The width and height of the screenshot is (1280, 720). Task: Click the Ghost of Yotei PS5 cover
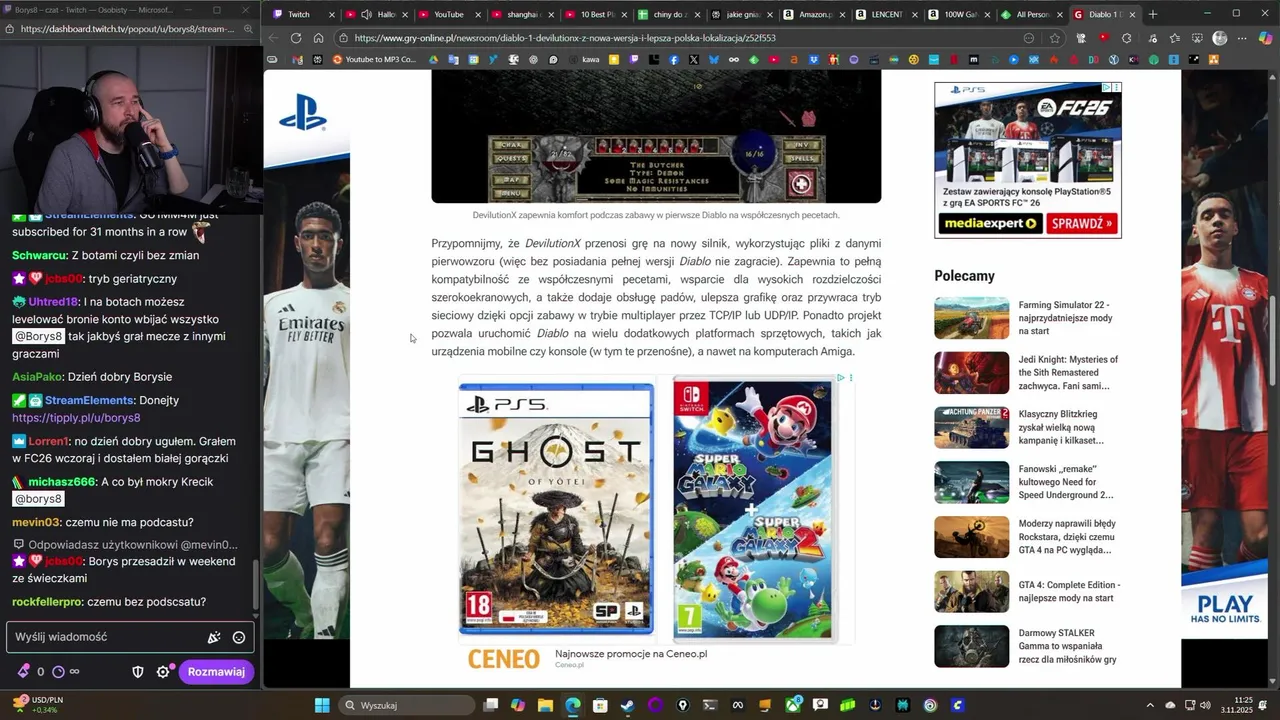click(x=556, y=509)
